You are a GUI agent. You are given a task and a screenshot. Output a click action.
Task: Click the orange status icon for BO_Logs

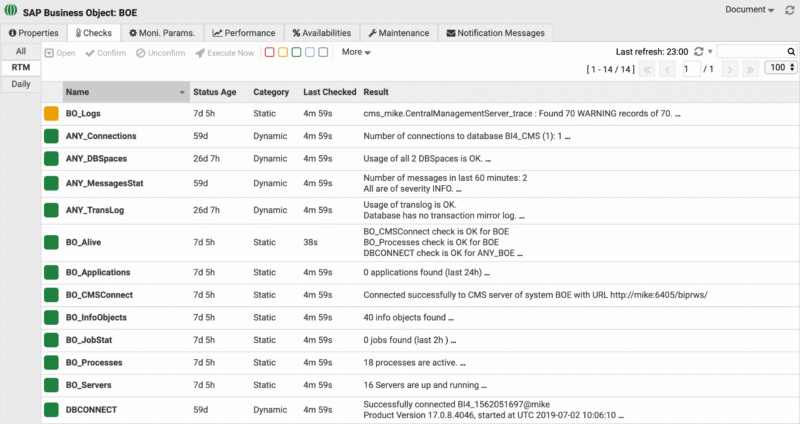[51, 114]
